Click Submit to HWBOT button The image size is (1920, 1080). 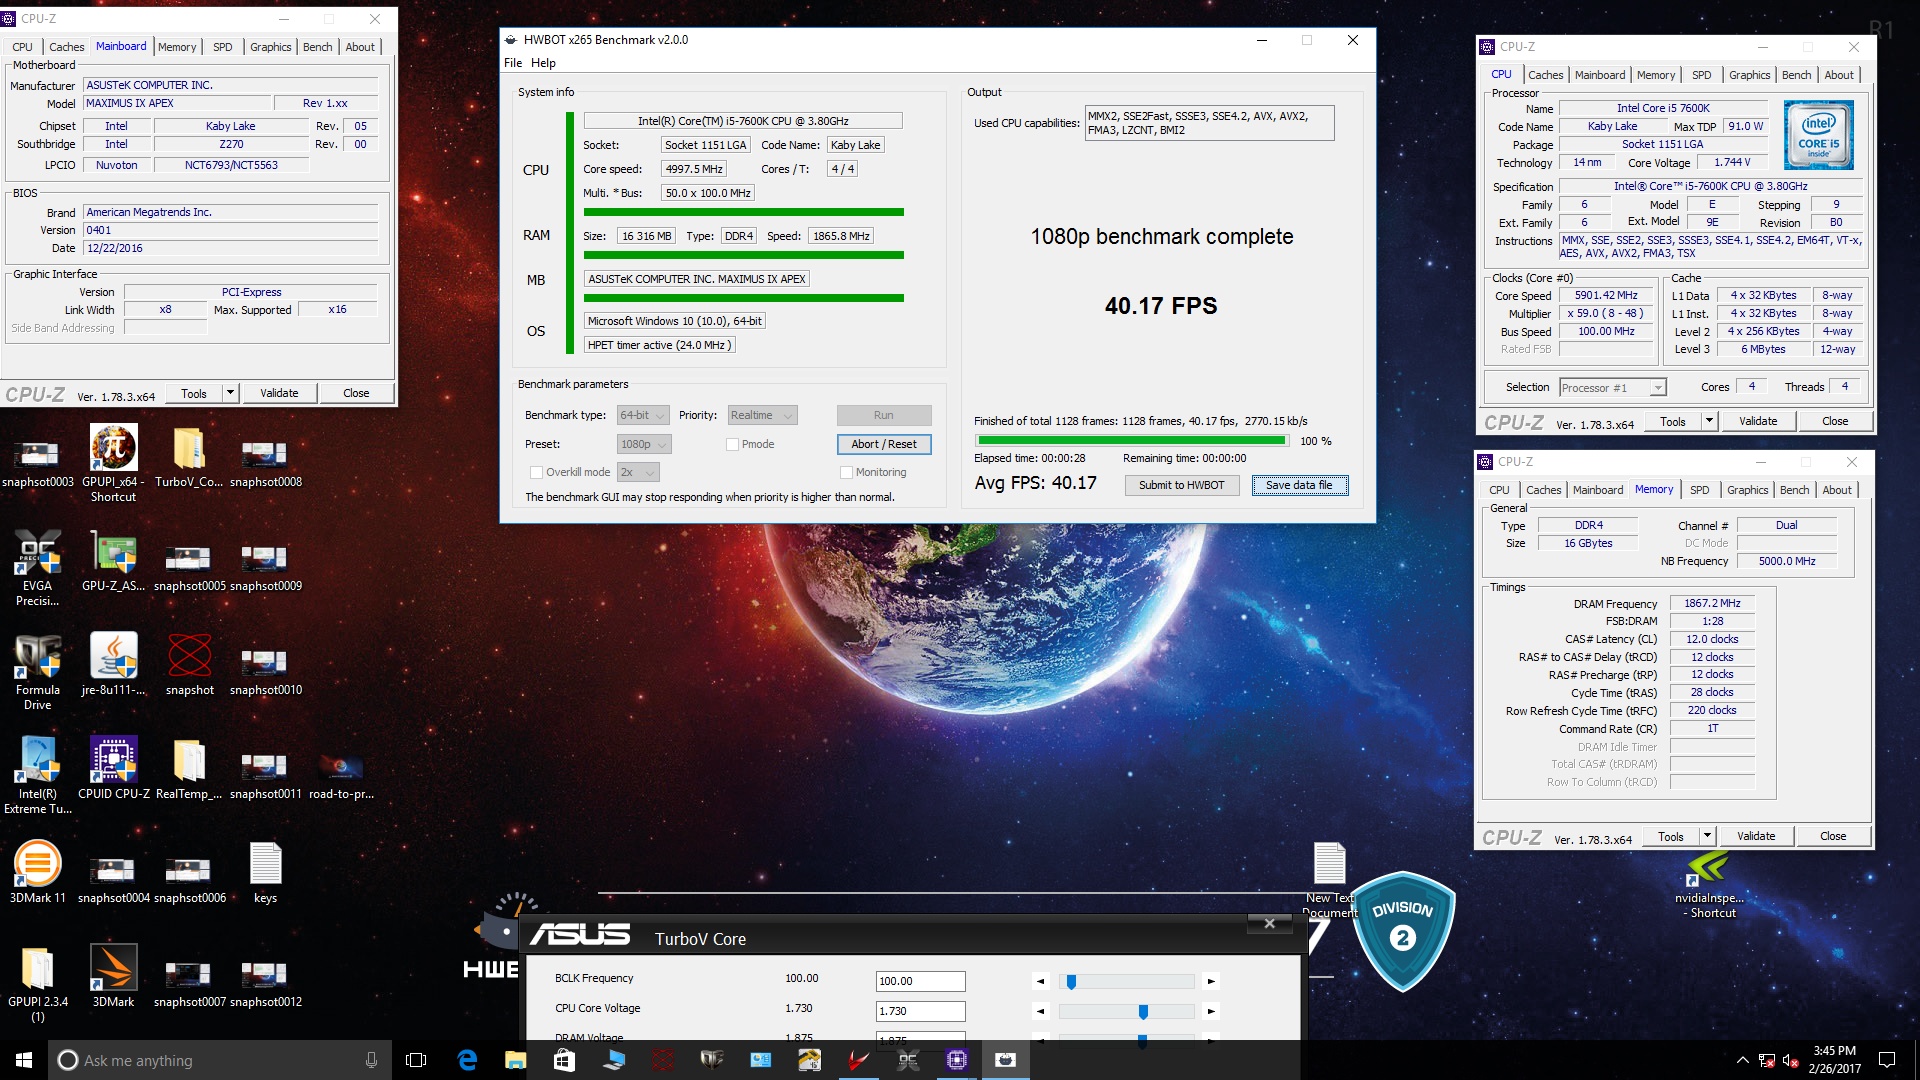coord(1181,485)
